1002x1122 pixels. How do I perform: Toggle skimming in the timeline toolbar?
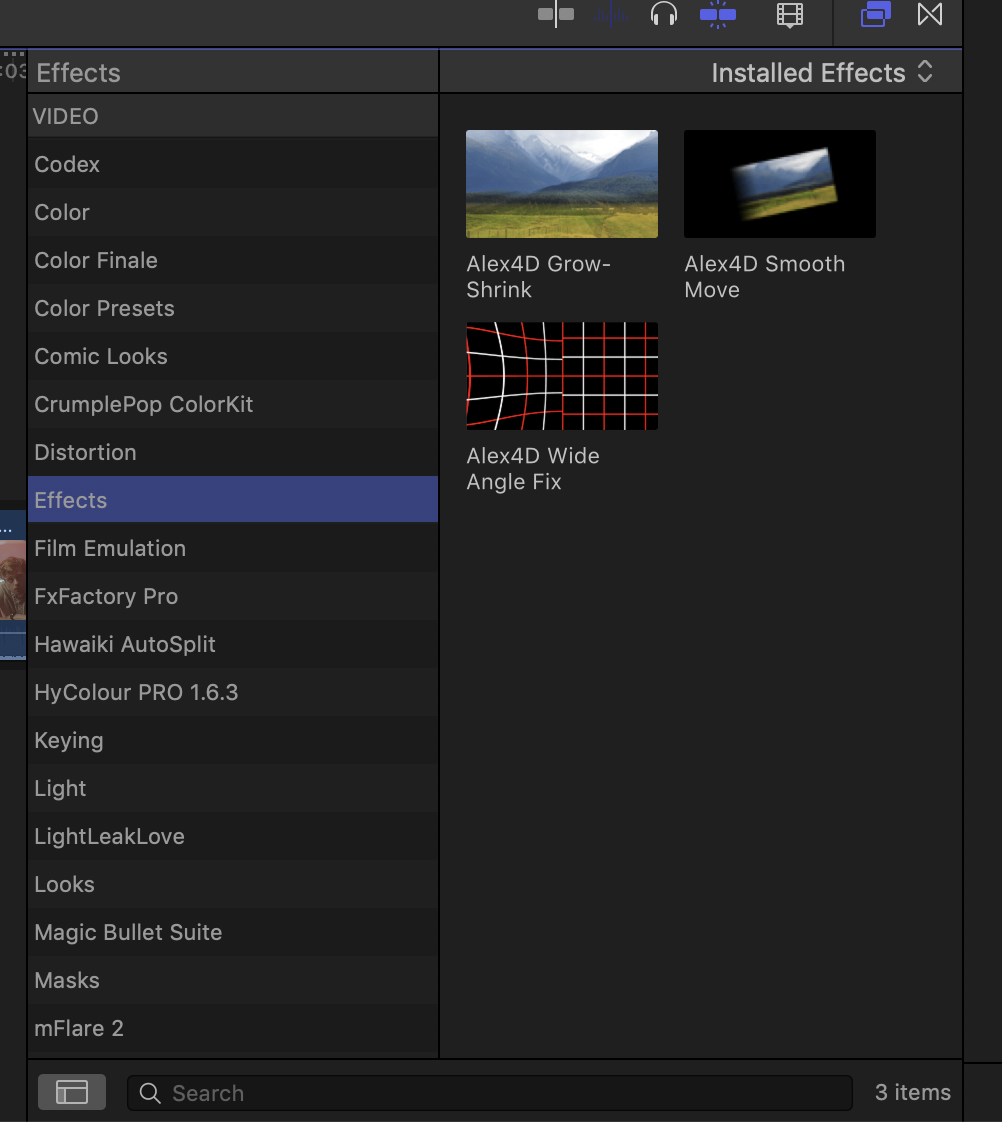click(x=556, y=14)
